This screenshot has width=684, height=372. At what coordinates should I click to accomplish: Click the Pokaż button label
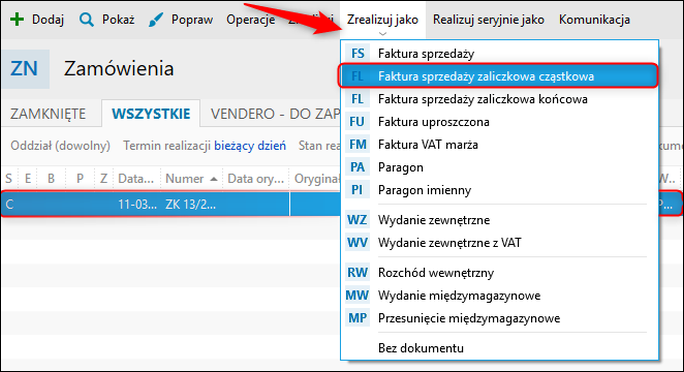[x=118, y=20]
